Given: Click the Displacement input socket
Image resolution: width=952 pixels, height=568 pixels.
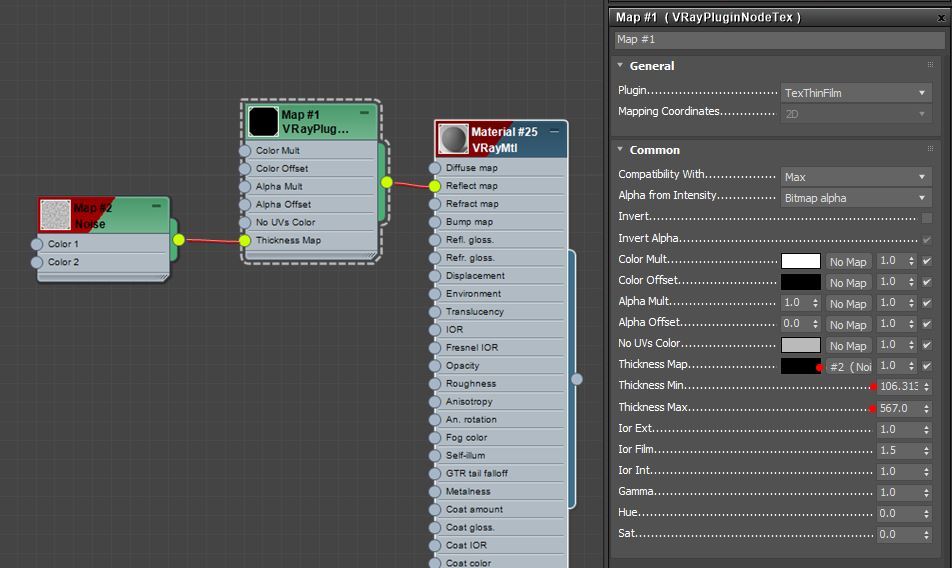Looking at the screenshot, I should (435, 276).
